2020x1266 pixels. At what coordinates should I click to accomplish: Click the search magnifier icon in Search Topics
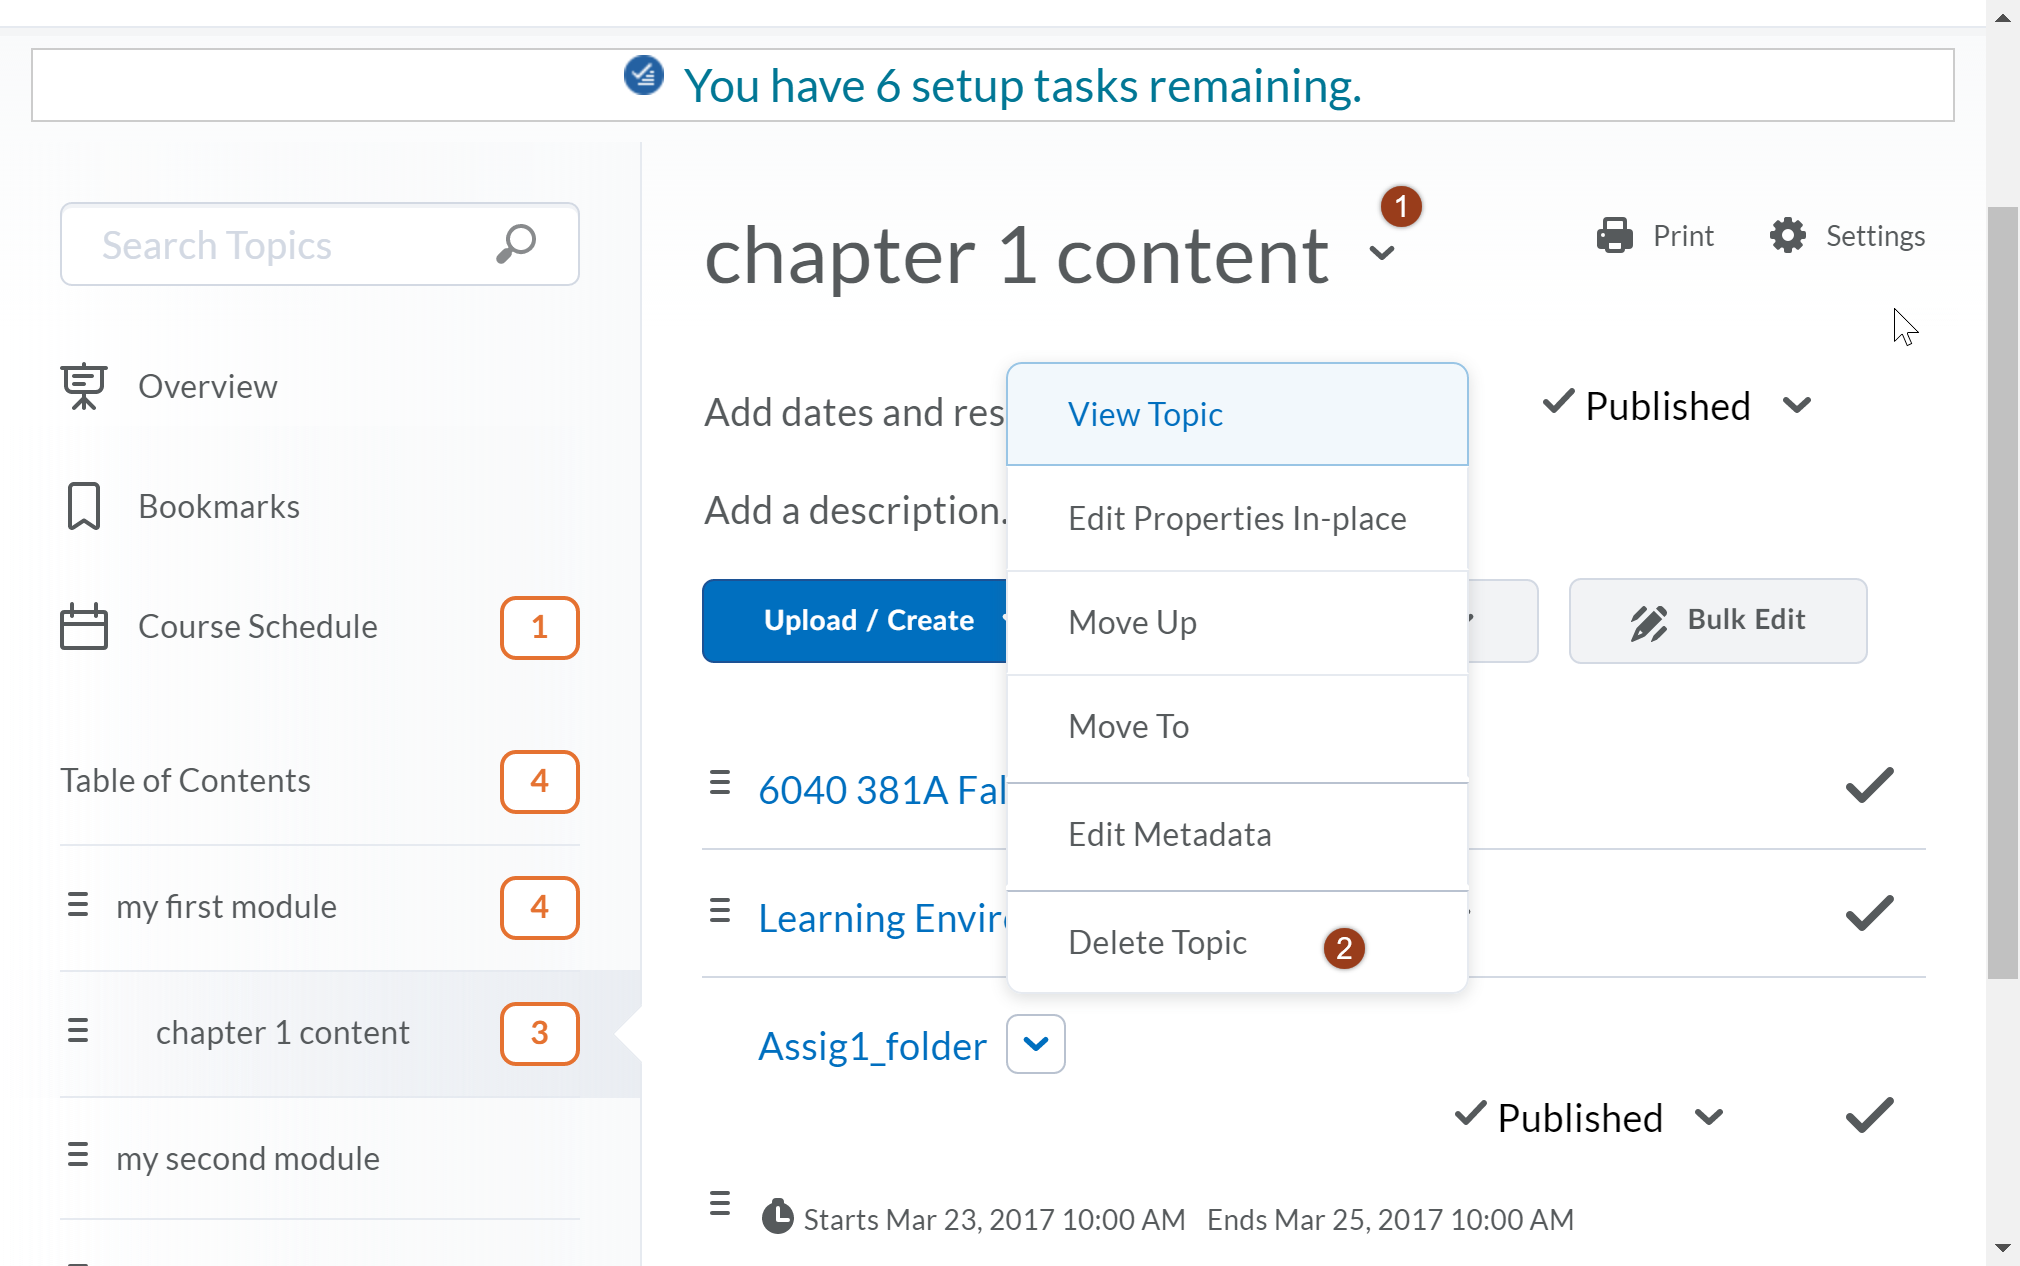pyautogui.click(x=516, y=243)
